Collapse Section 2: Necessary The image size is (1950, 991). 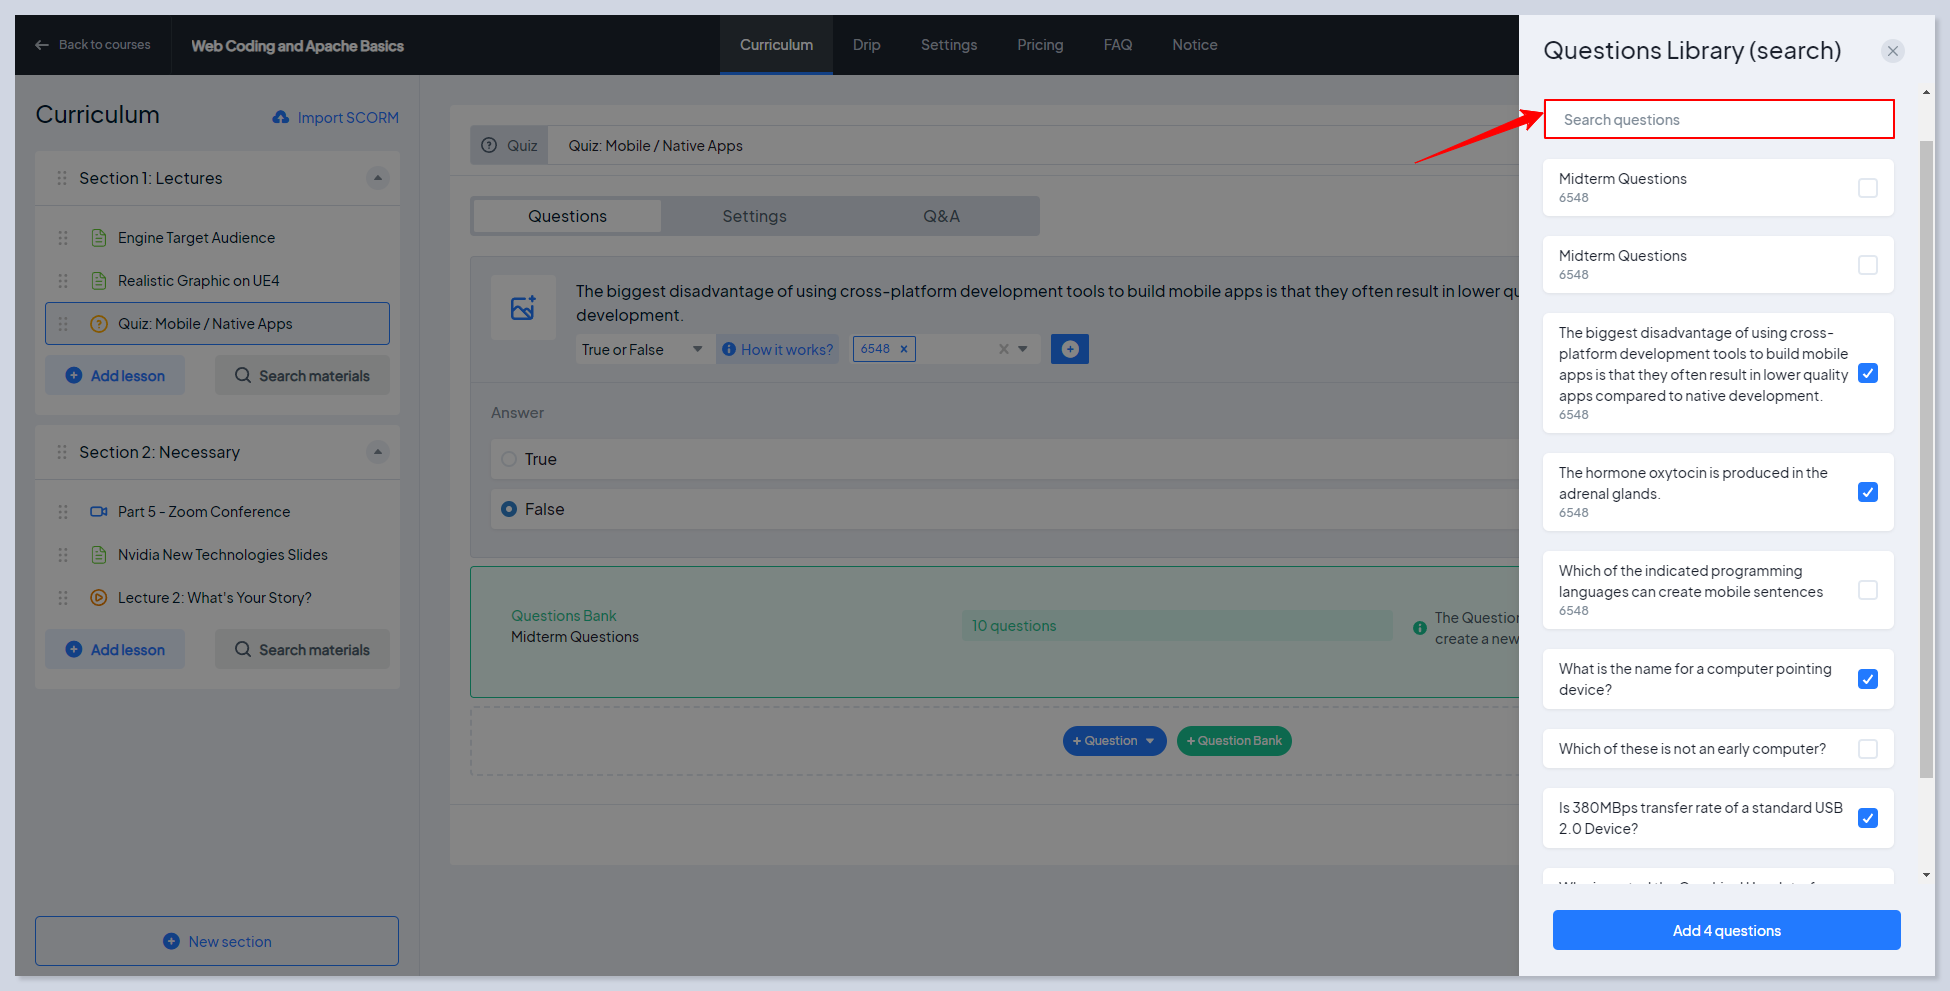(377, 452)
